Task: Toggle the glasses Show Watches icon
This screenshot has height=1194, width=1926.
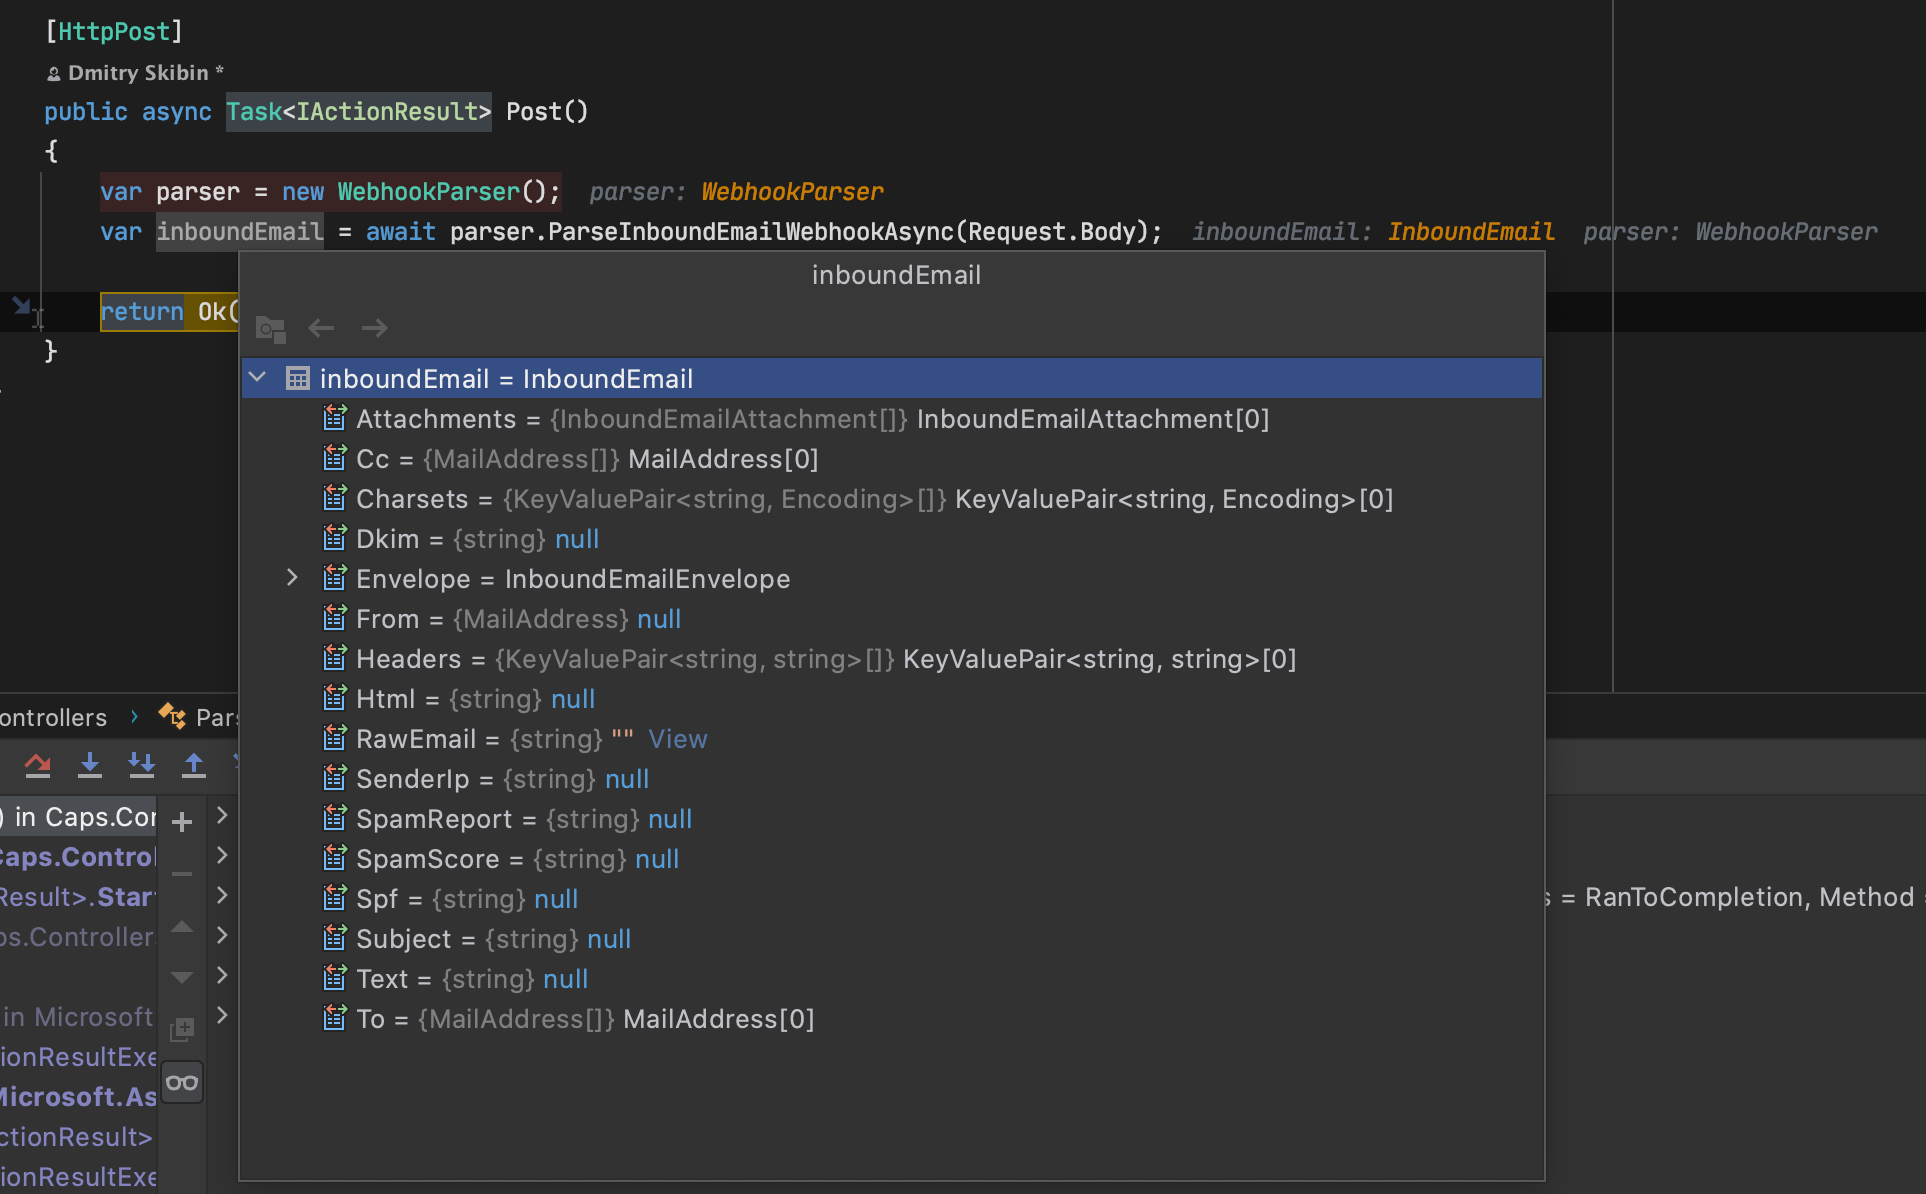Action: pyautogui.click(x=182, y=1081)
